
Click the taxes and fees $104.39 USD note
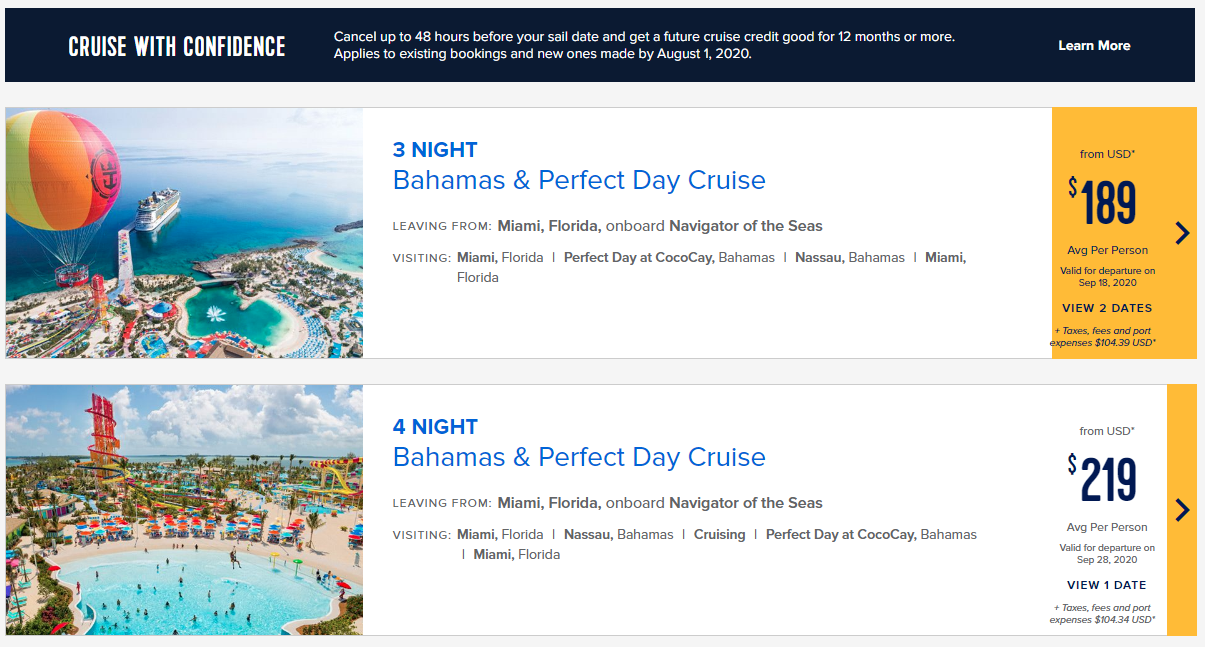1103,336
